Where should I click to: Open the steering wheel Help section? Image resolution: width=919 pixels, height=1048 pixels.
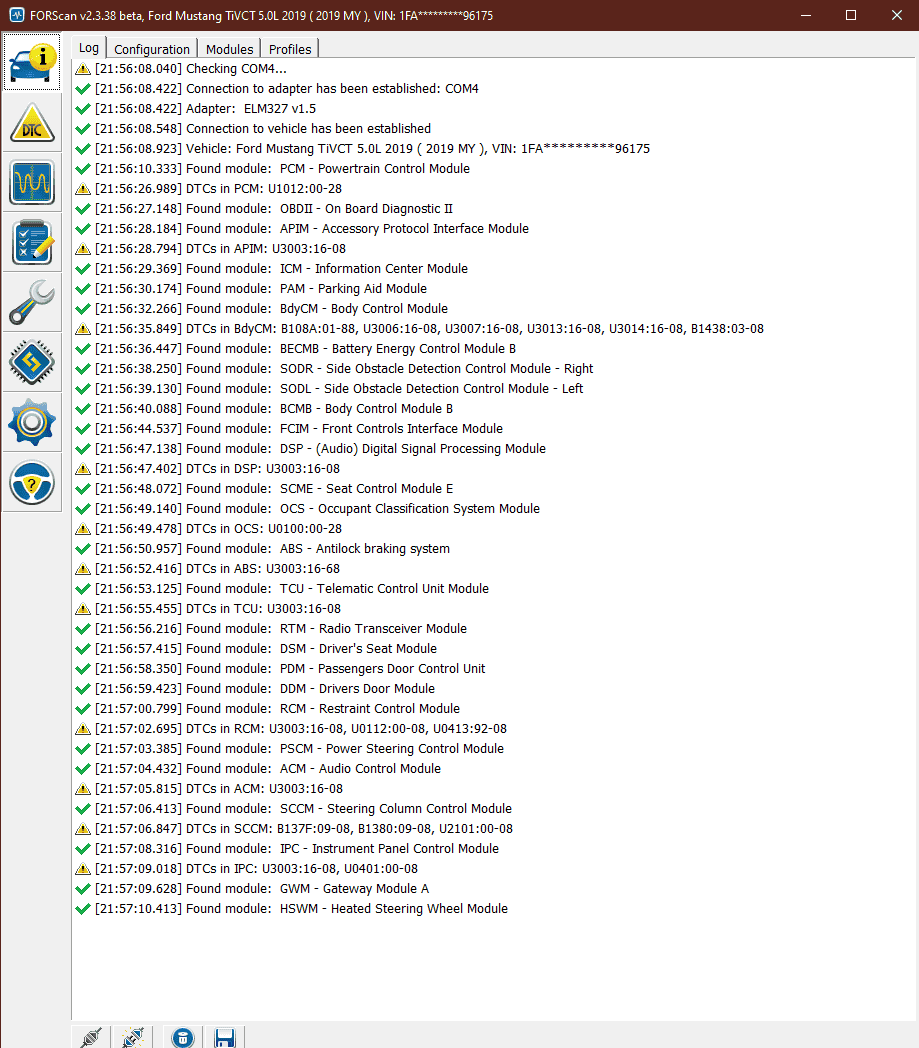pyautogui.click(x=32, y=483)
